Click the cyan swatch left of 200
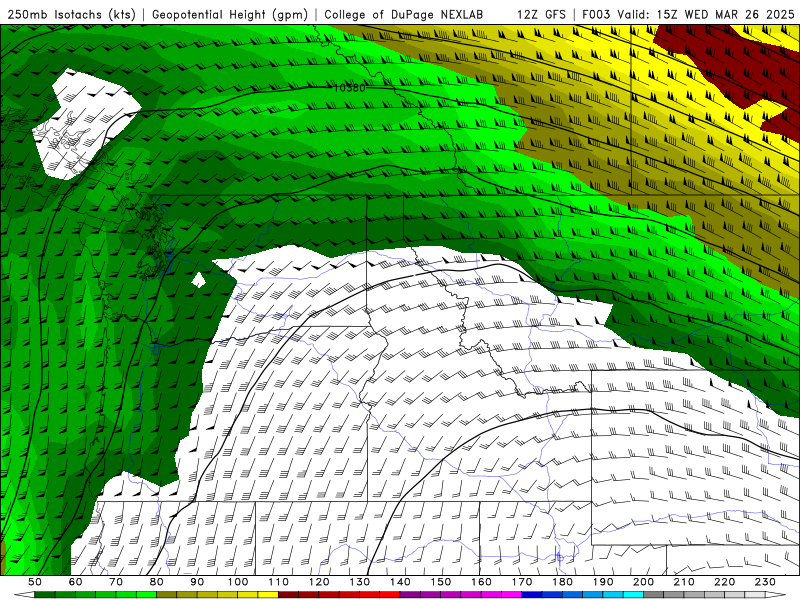Screen dimensions: 800x600 (633, 595)
